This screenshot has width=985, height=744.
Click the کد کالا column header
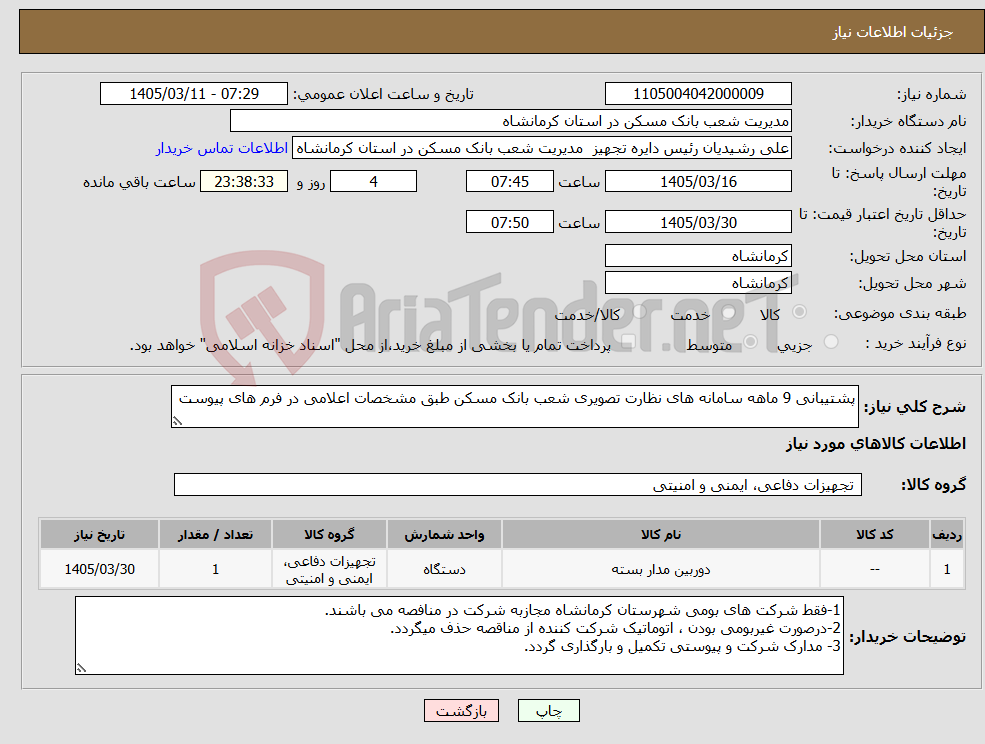point(875,535)
